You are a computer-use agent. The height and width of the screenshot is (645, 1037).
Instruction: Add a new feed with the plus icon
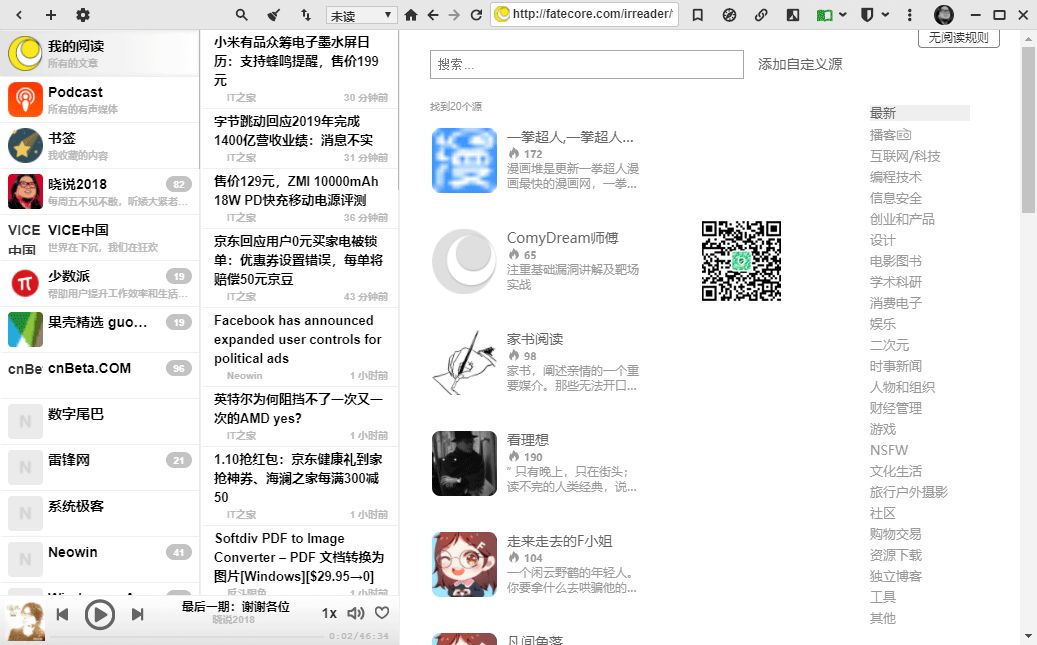[x=51, y=15]
